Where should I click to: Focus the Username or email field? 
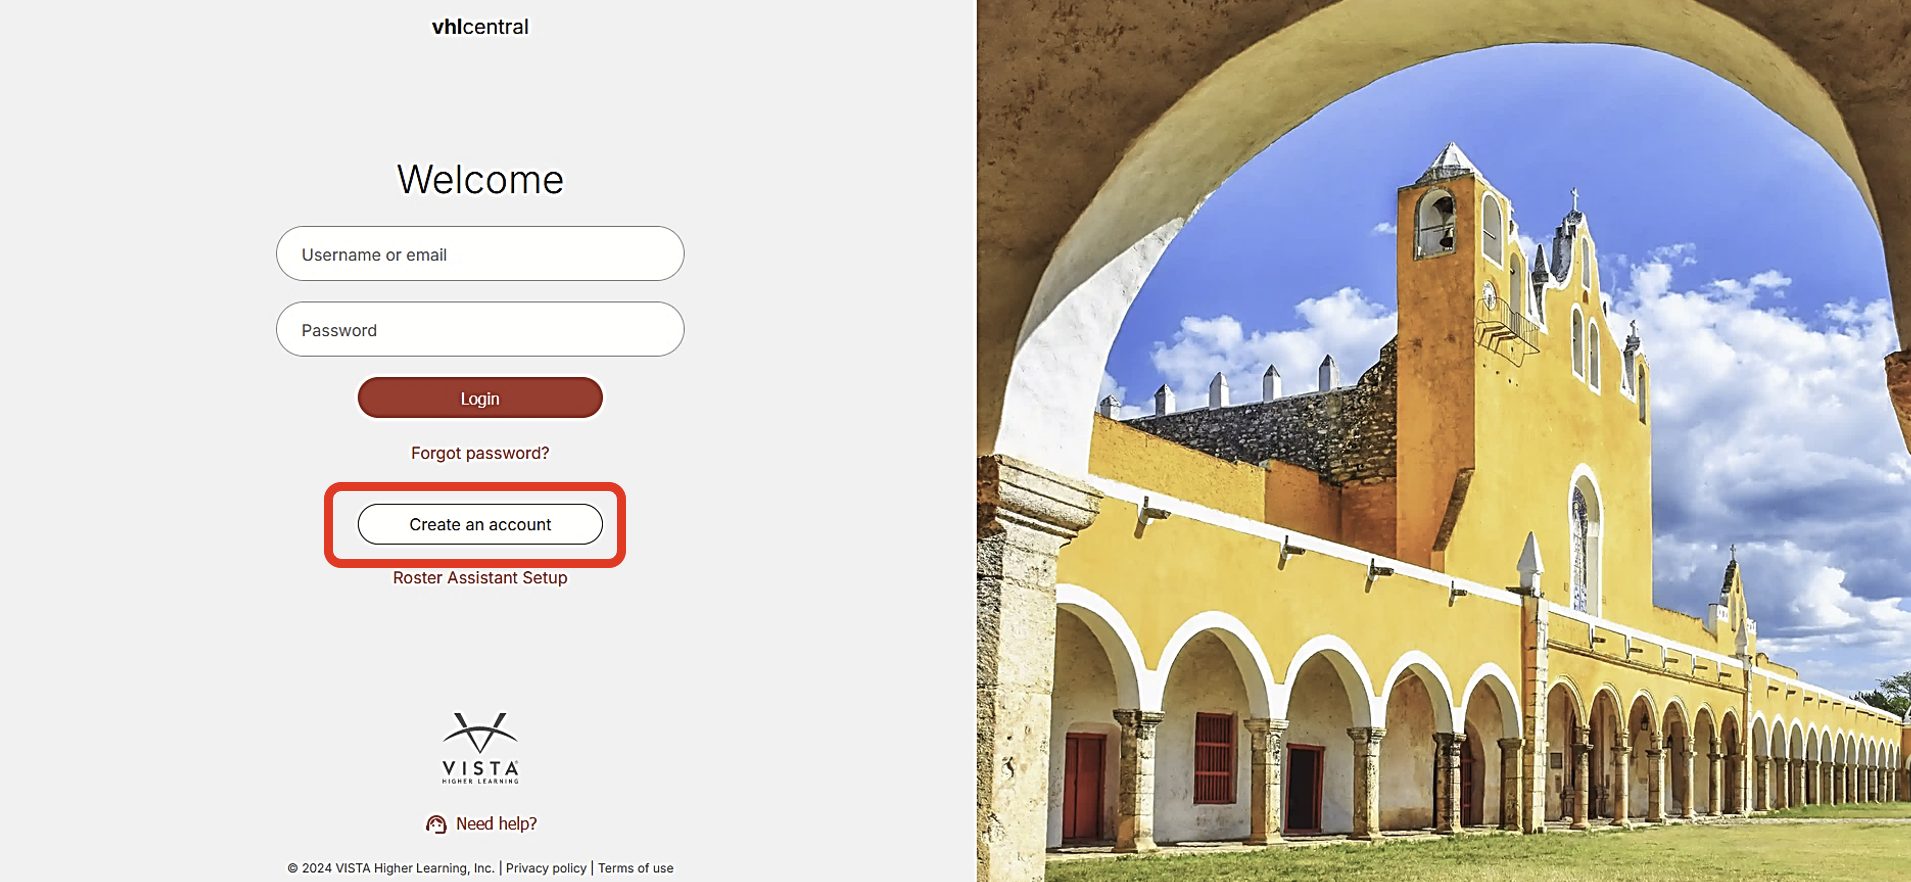(480, 254)
